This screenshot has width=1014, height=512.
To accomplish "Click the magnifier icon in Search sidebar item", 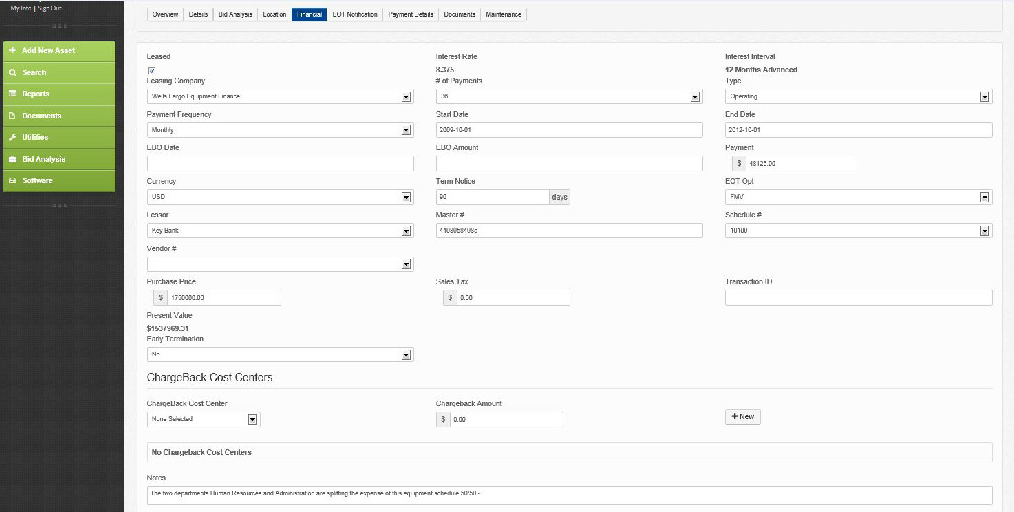I will [x=12, y=72].
